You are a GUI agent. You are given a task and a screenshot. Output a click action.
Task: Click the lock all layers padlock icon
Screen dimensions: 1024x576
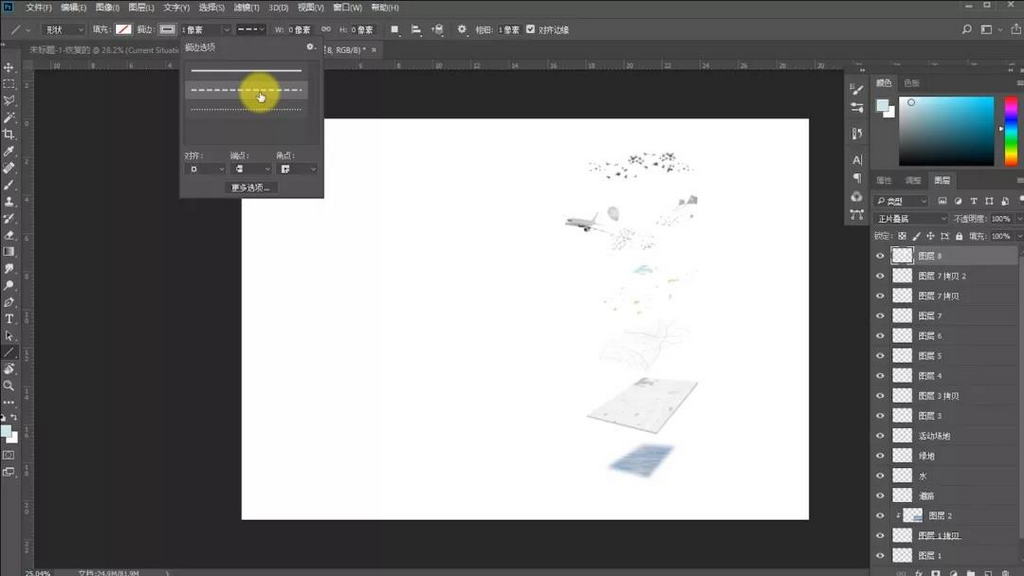click(x=960, y=236)
